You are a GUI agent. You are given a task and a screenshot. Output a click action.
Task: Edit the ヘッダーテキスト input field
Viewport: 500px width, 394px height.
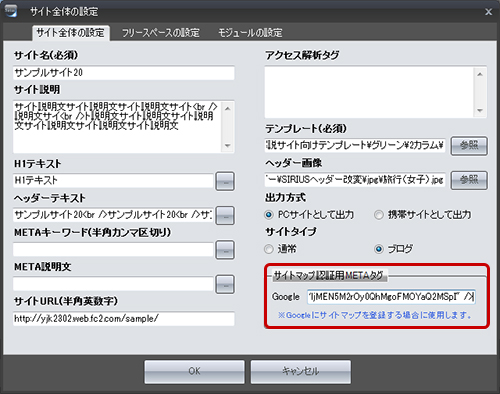113,215
